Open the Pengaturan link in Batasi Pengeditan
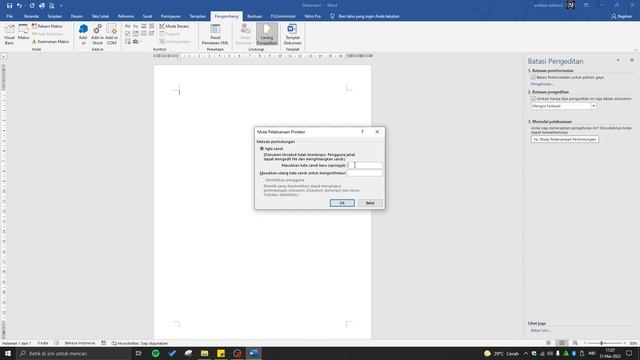The image size is (640, 360). tap(542, 84)
